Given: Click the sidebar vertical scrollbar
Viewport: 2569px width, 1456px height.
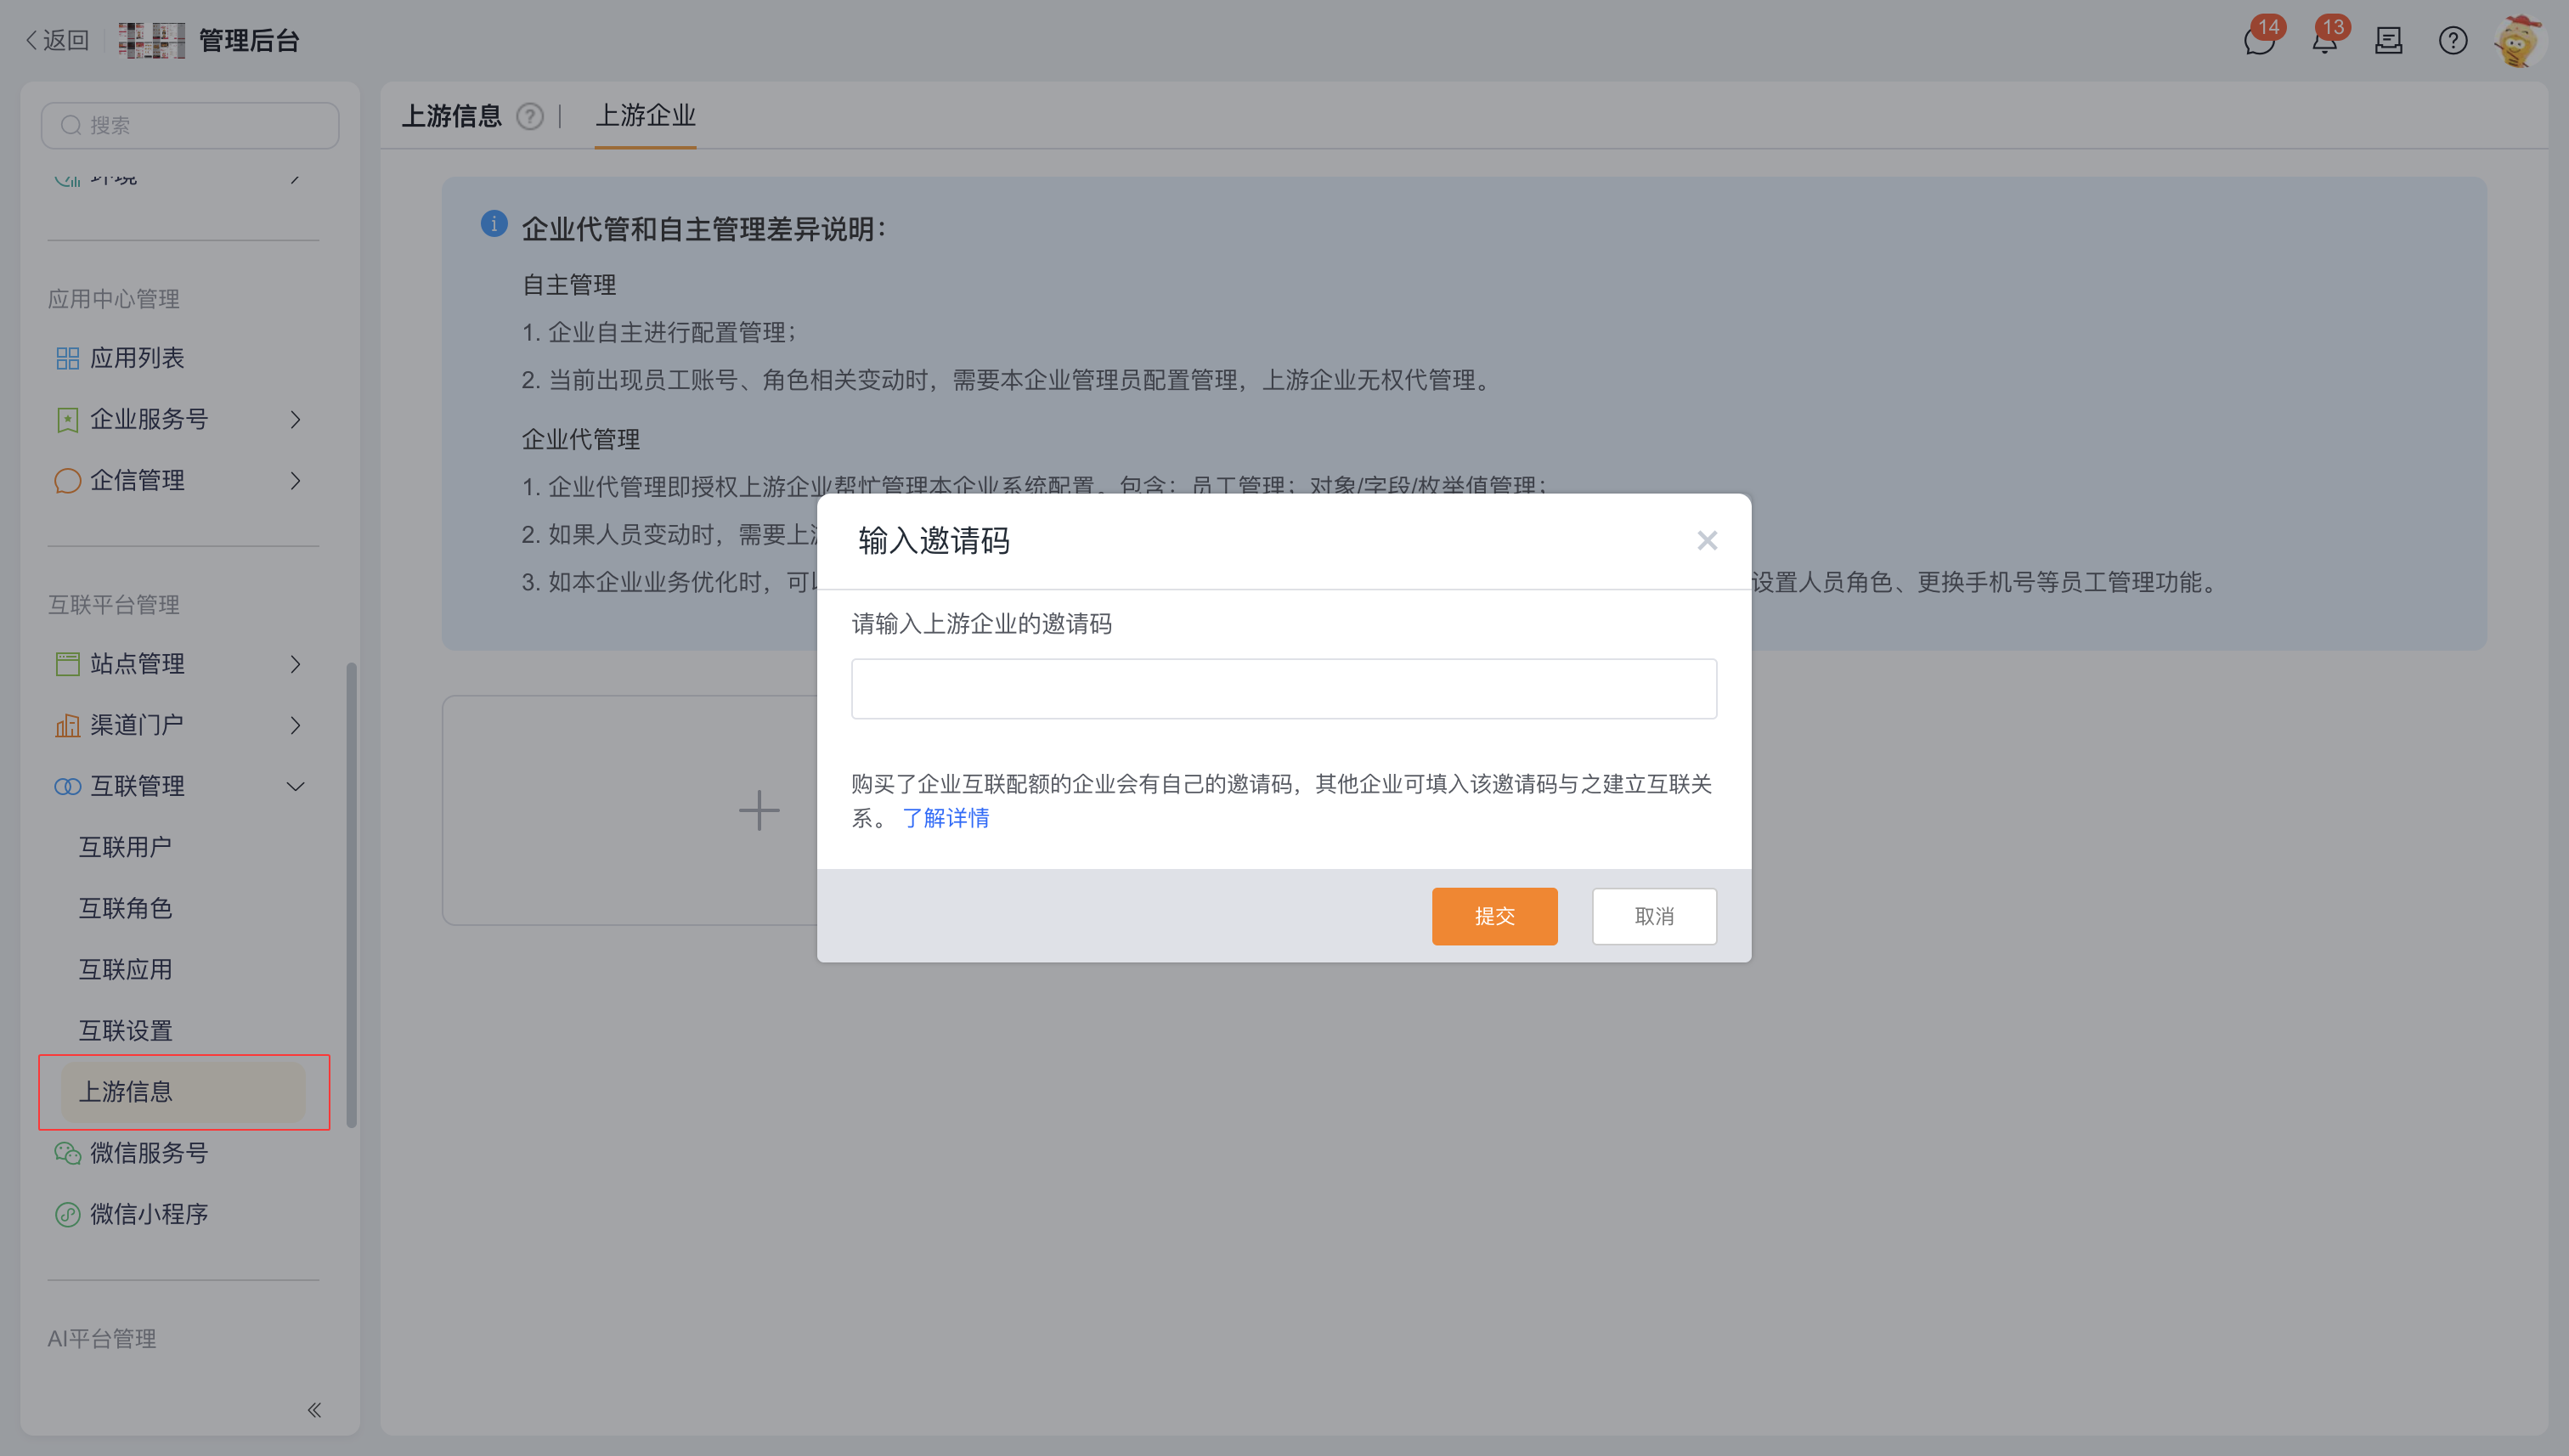Looking at the screenshot, I should [351, 894].
